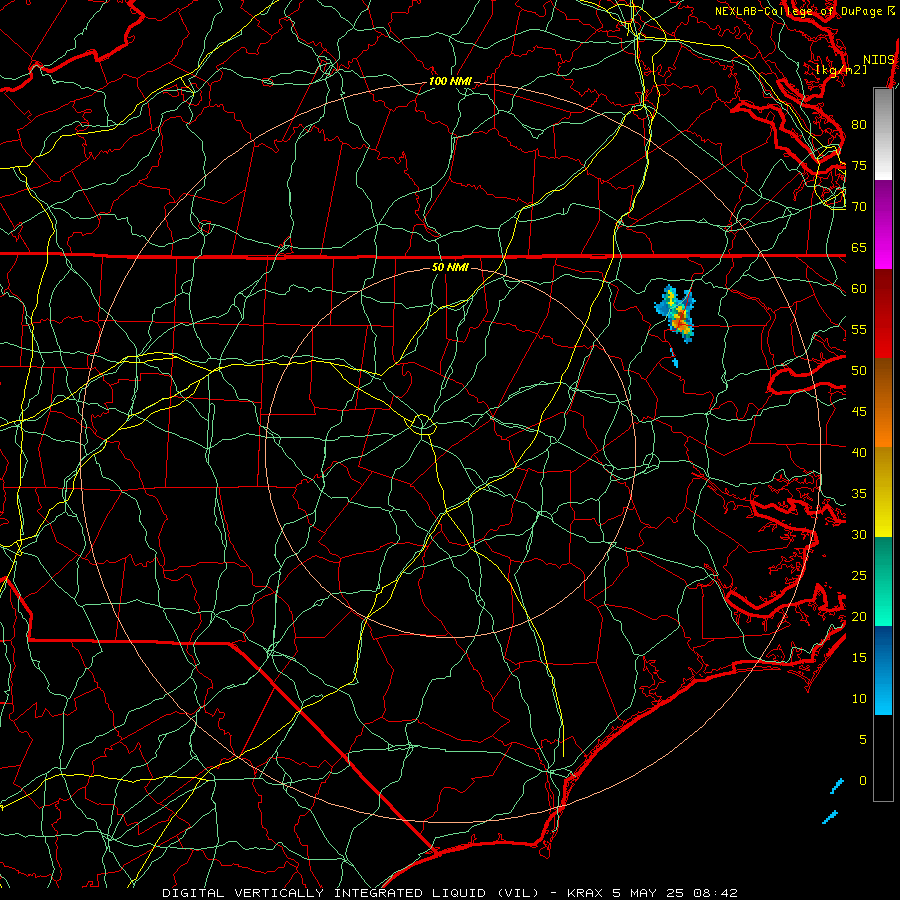Viewport: 900px width, 900px height.
Task: Pick the red segment of the color bar
Action: pyautogui.click(x=883, y=314)
